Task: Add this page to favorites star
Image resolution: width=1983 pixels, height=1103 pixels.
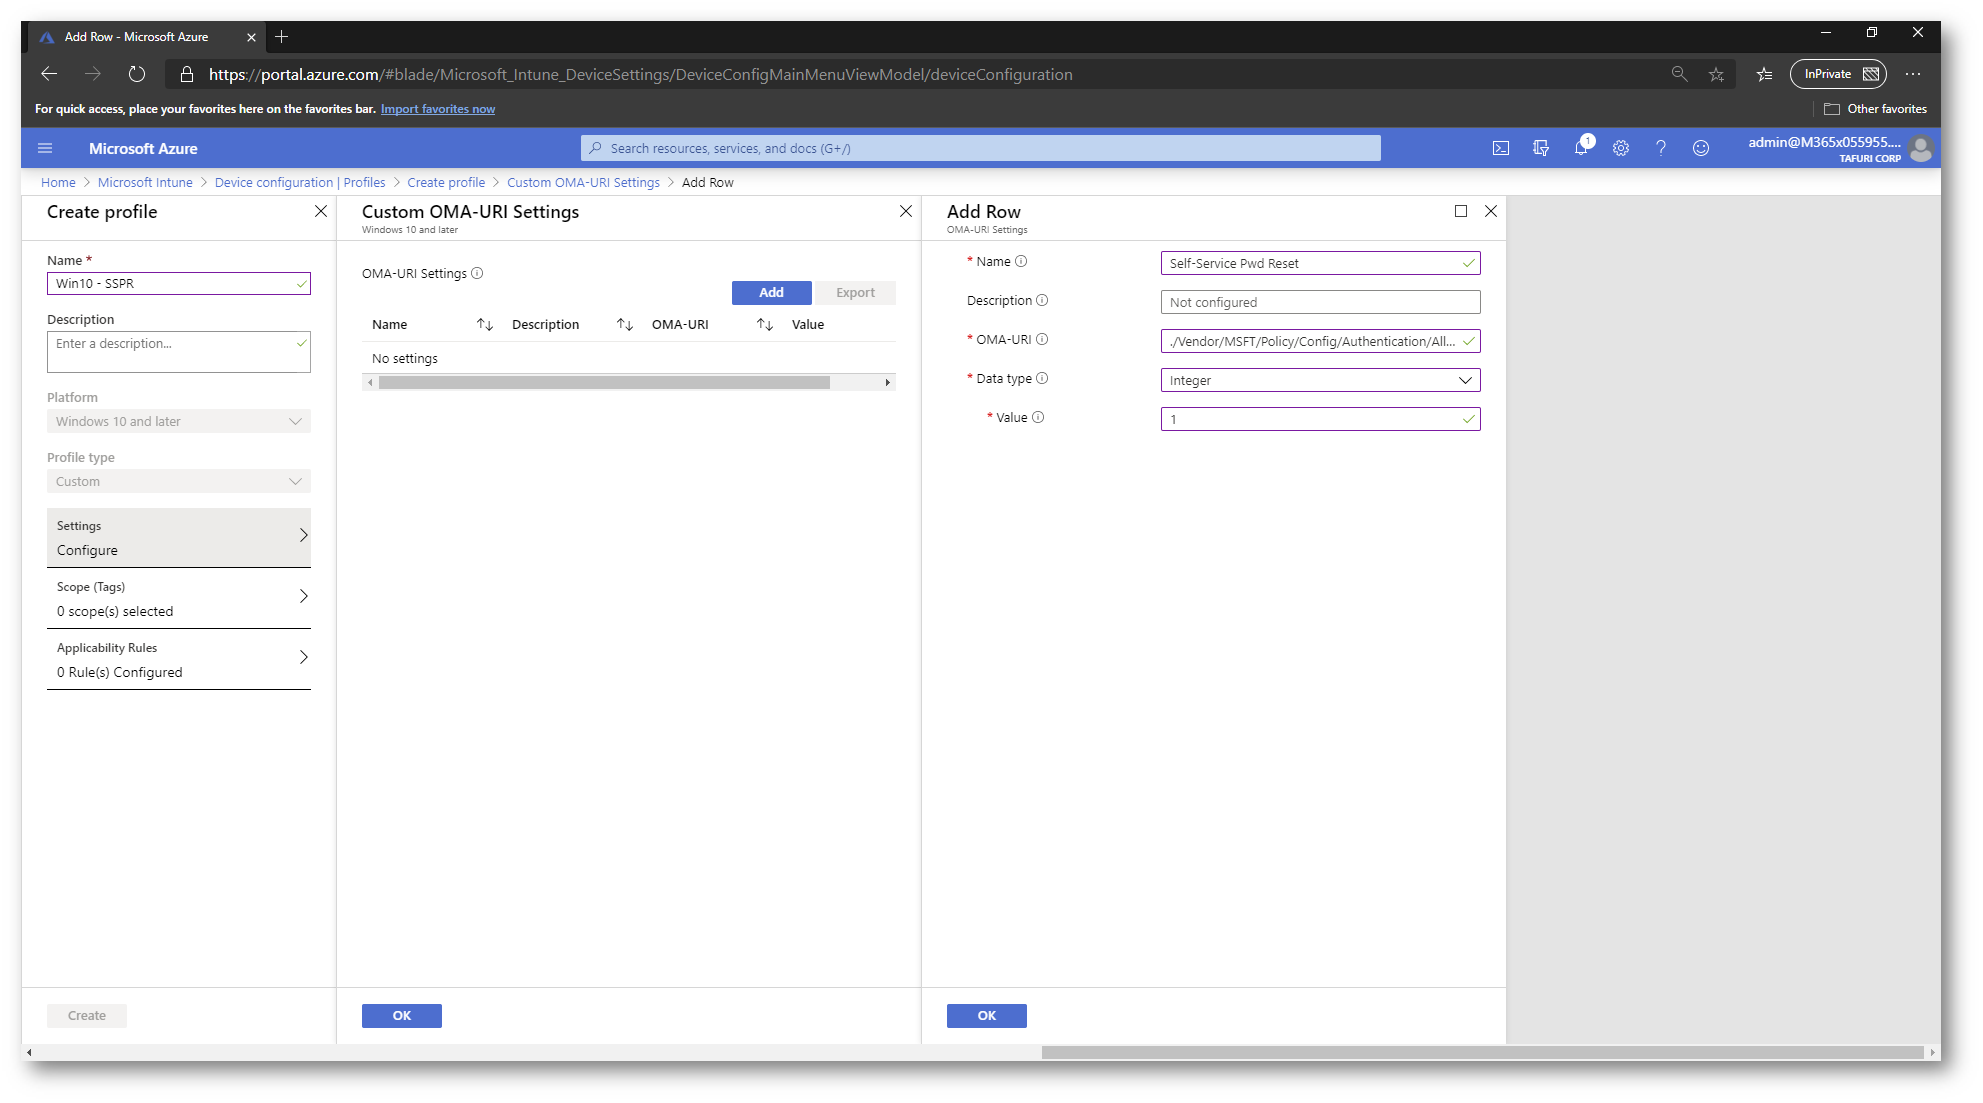Action: [1716, 74]
